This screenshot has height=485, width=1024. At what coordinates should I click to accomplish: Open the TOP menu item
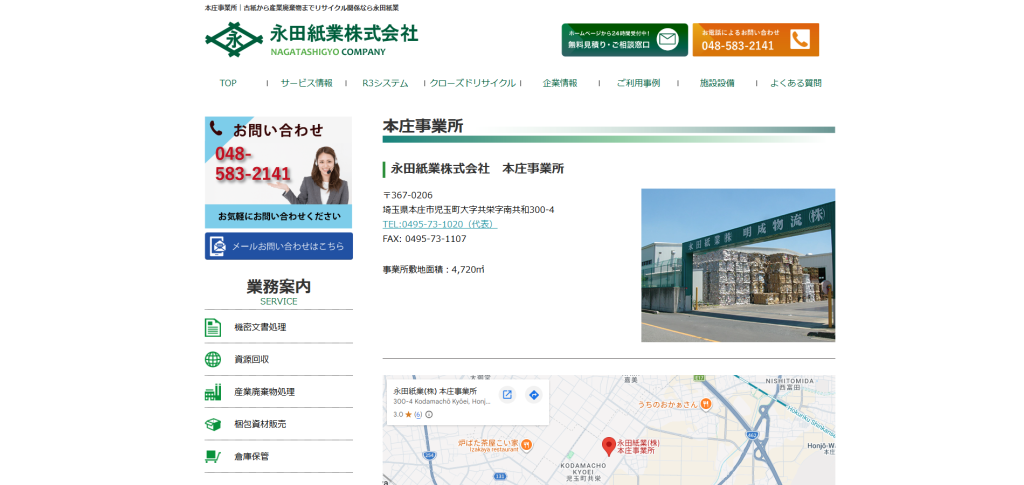228,83
